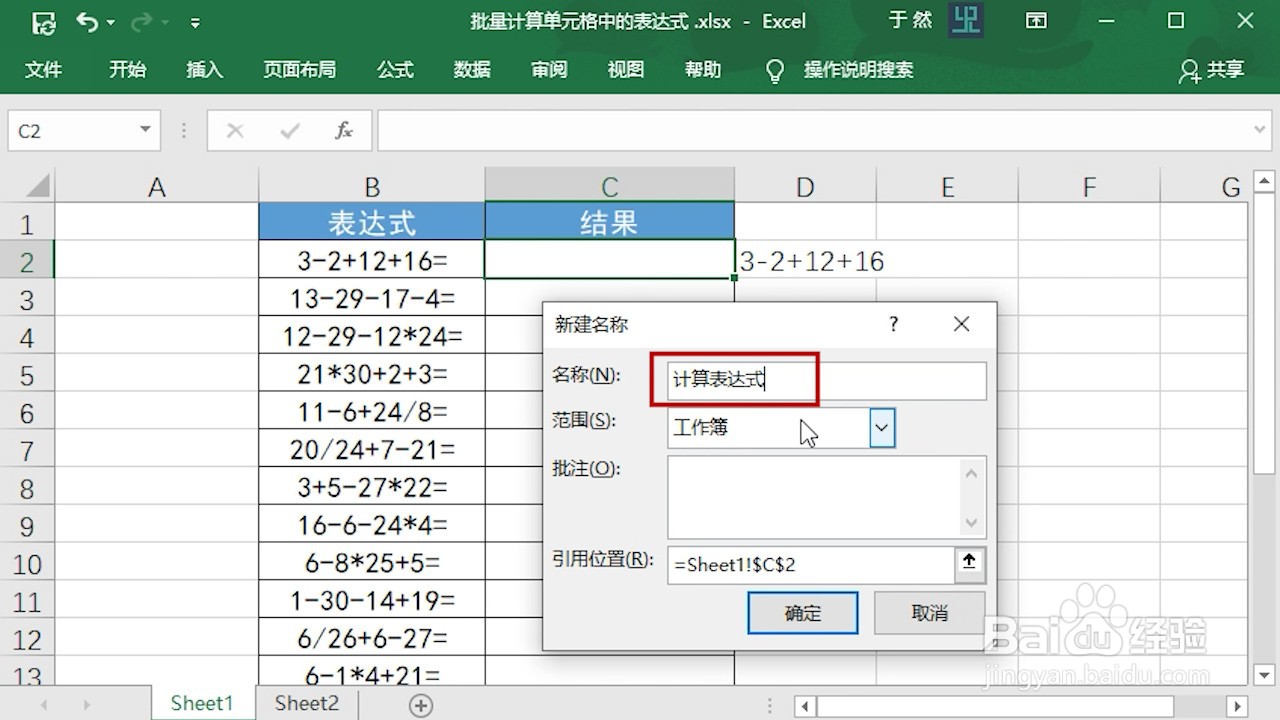Collapse the dialog using the 引用位置 arrow icon

968,564
